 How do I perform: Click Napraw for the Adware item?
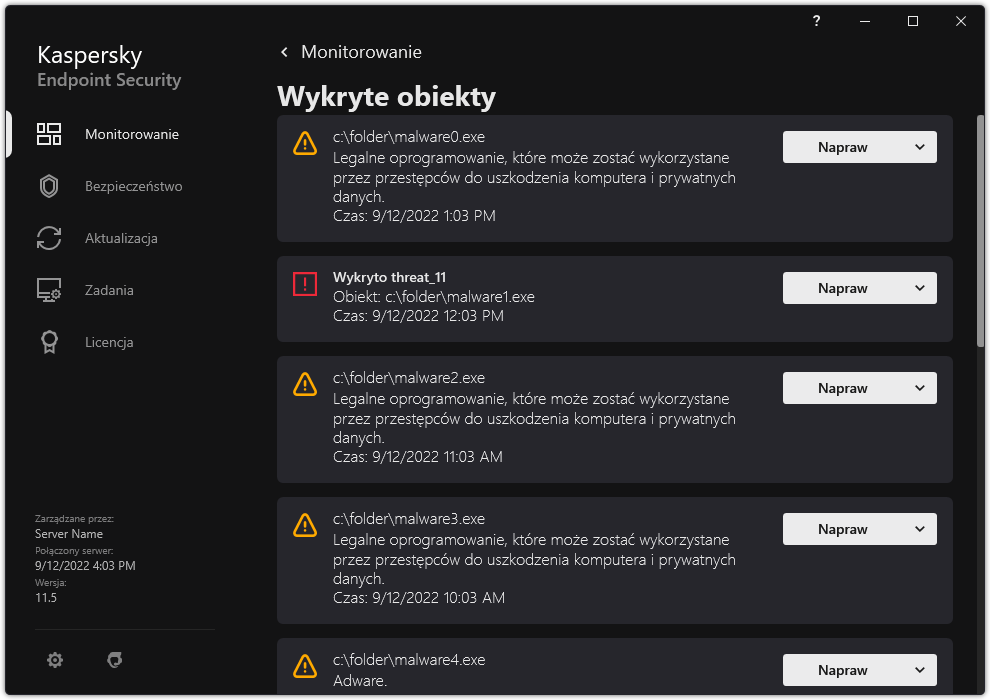[843, 669]
